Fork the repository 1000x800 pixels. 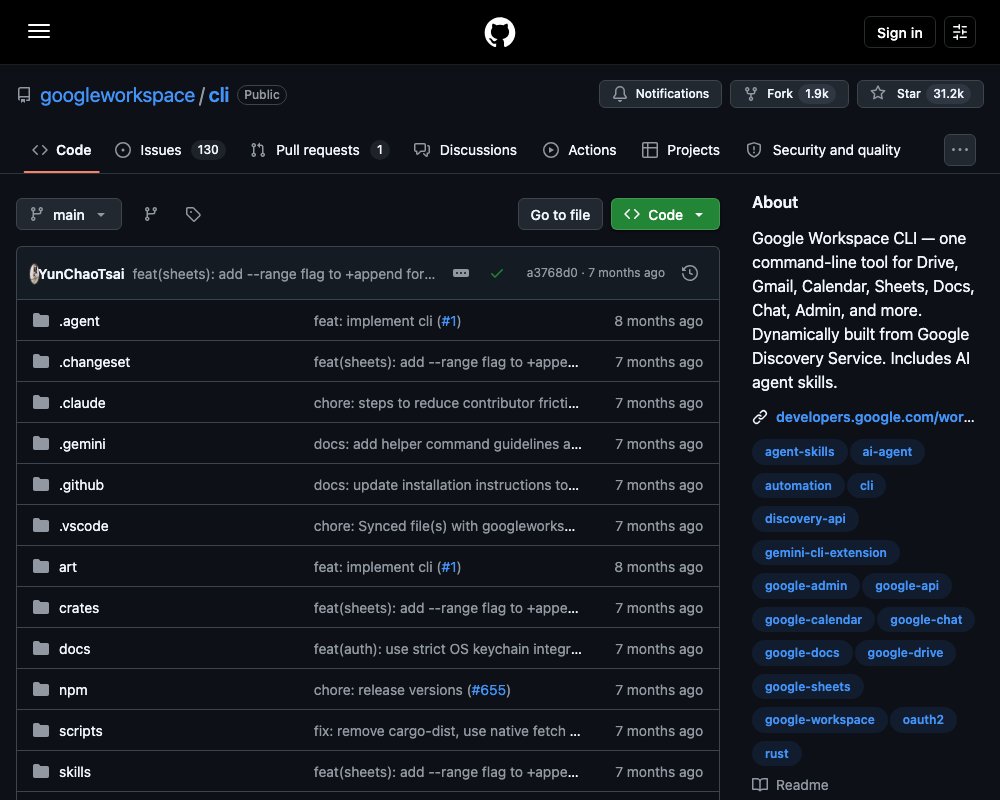(x=789, y=94)
